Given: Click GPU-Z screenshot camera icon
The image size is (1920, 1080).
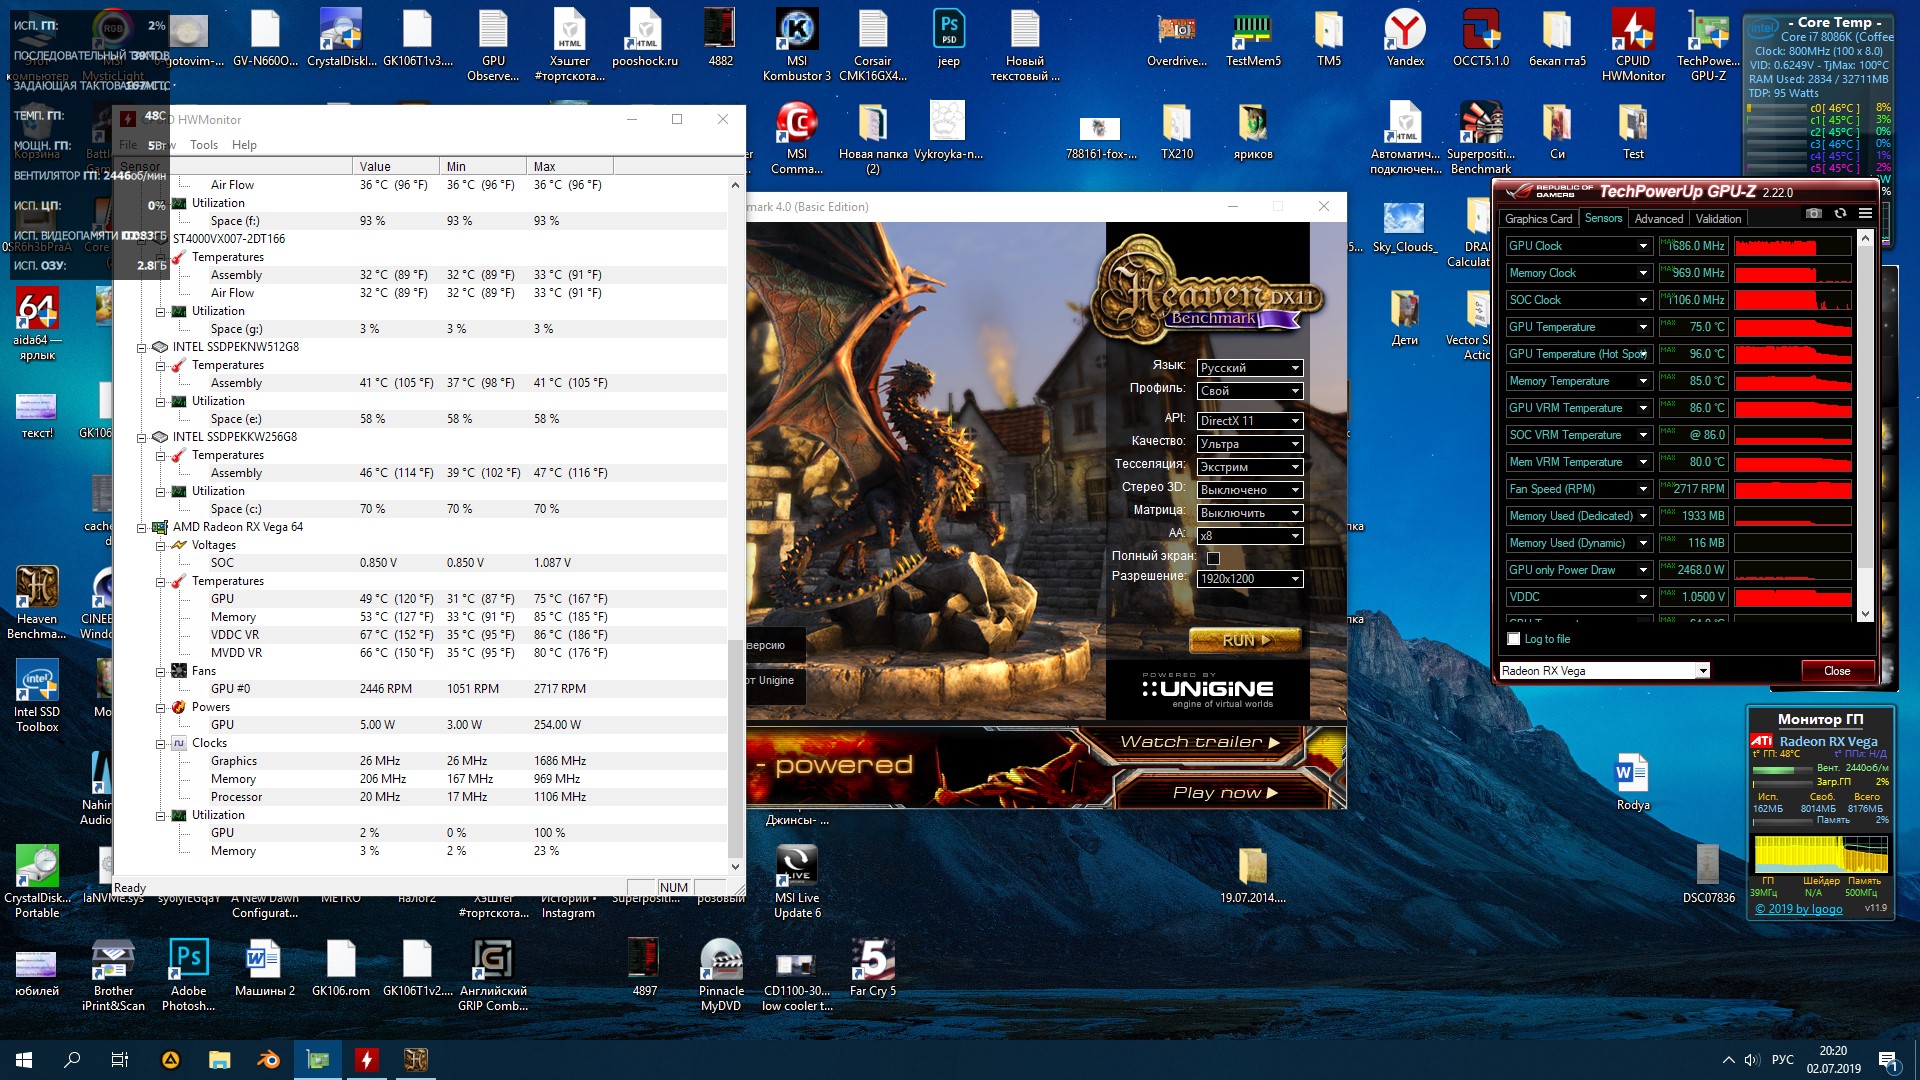Looking at the screenshot, I should coord(1814,213).
